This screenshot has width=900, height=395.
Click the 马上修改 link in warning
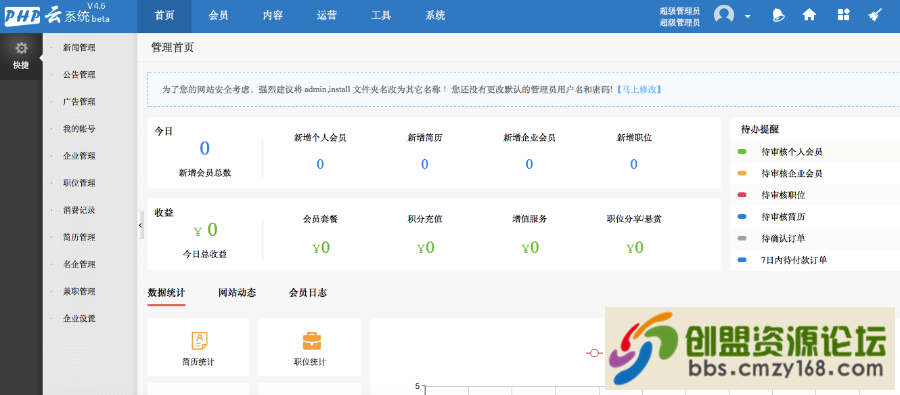(x=639, y=90)
